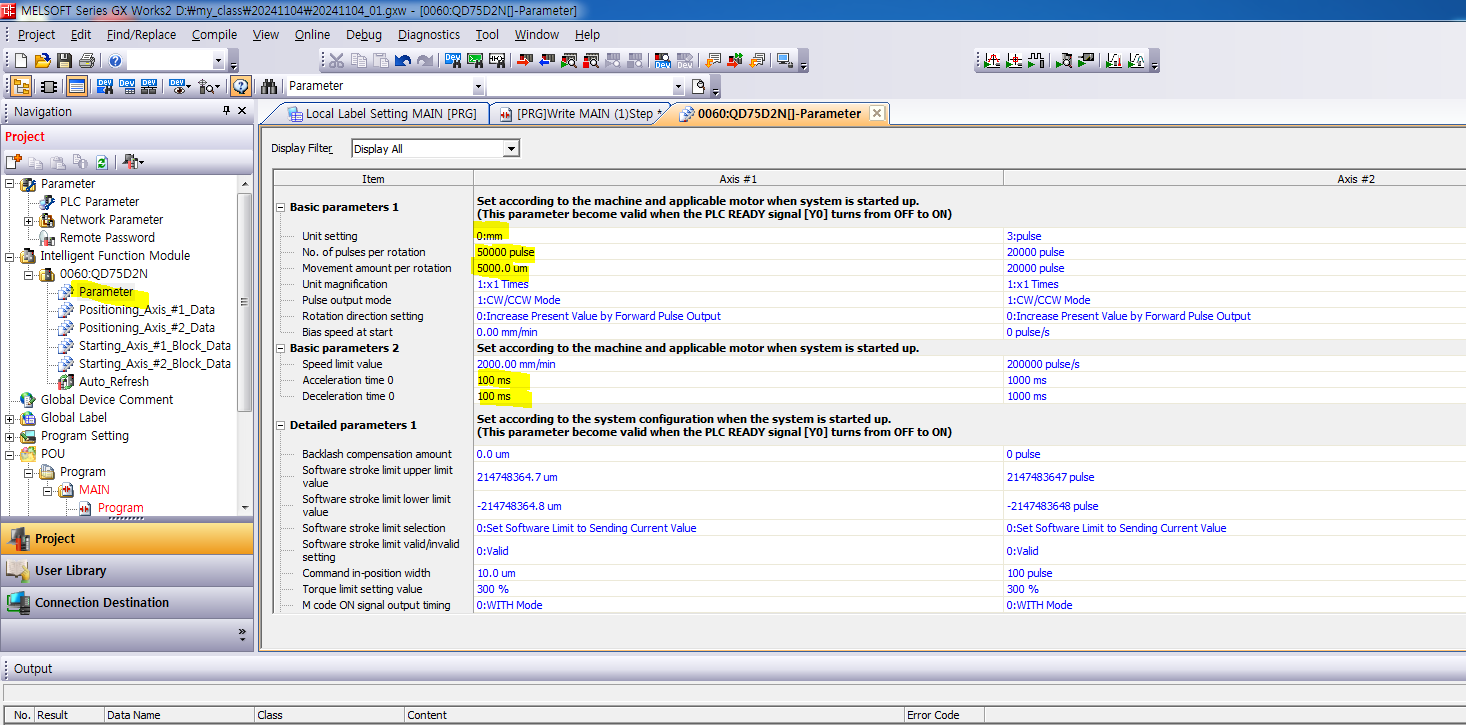Screen dimensions: 1466x725
Task: Click the Cross reference Dev icon
Action: (x=104, y=86)
